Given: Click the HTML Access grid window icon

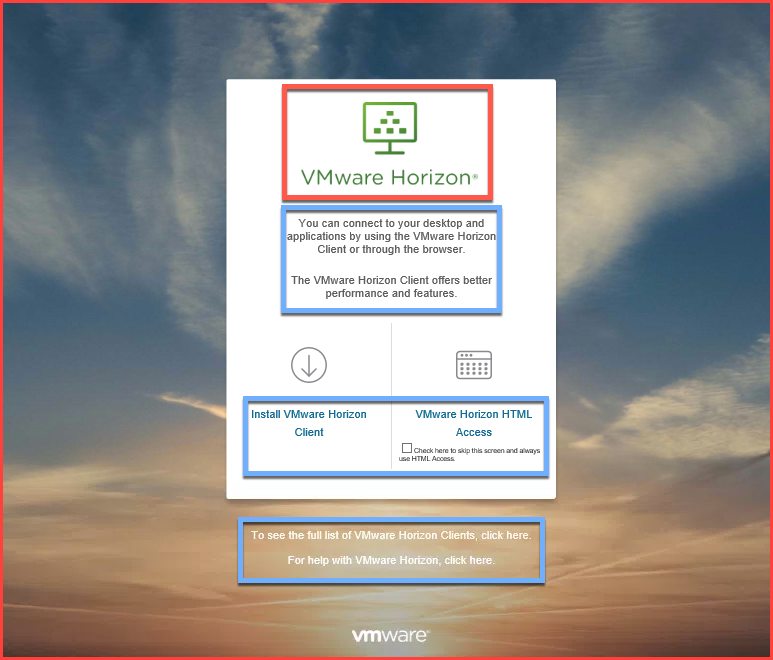Looking at the screenshot, I should point(474,365).
